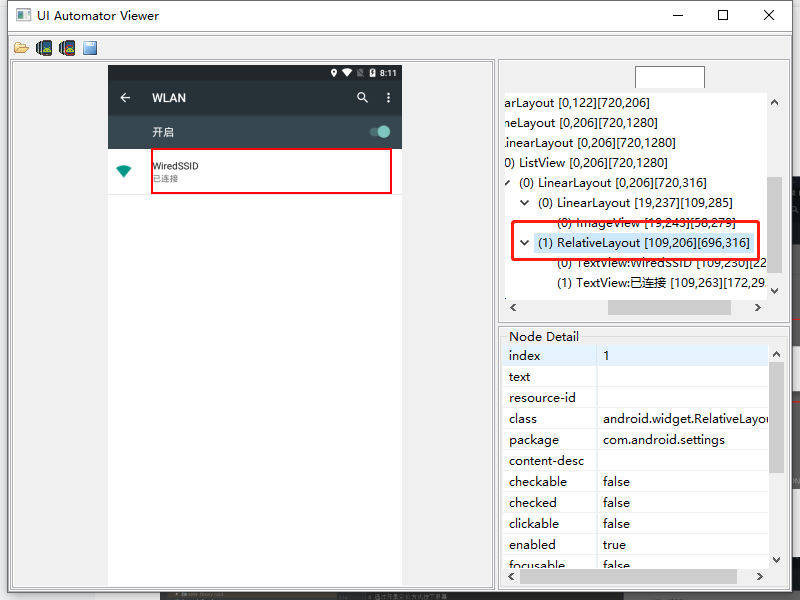Select the text row in Node Detail
800x600 pixels.
coord(636,377)
